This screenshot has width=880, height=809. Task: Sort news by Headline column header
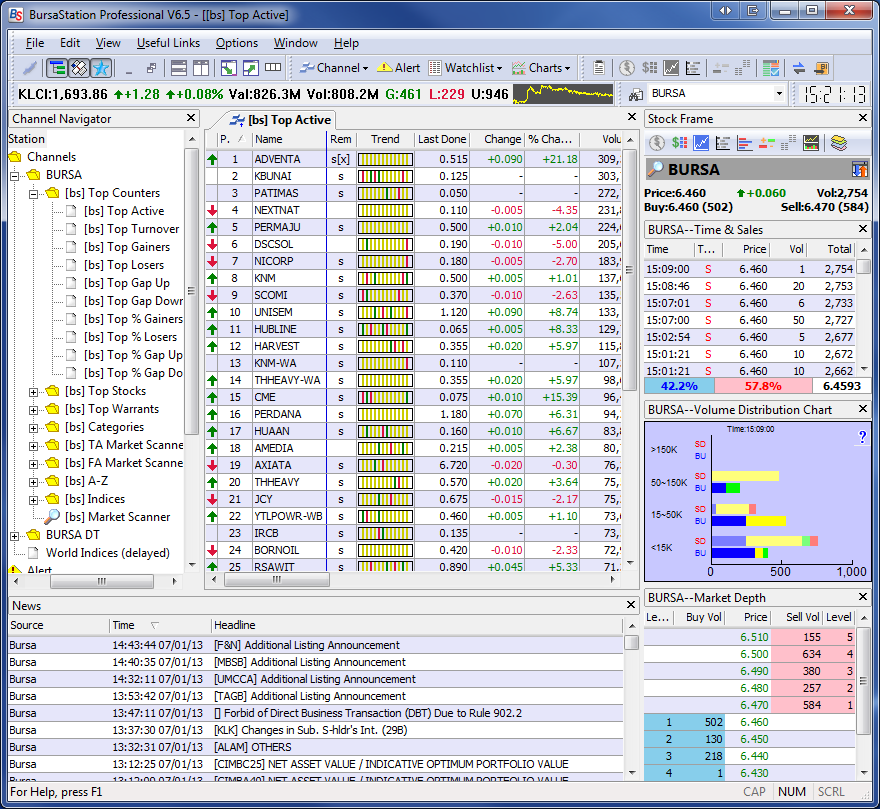tap(416, 625)
